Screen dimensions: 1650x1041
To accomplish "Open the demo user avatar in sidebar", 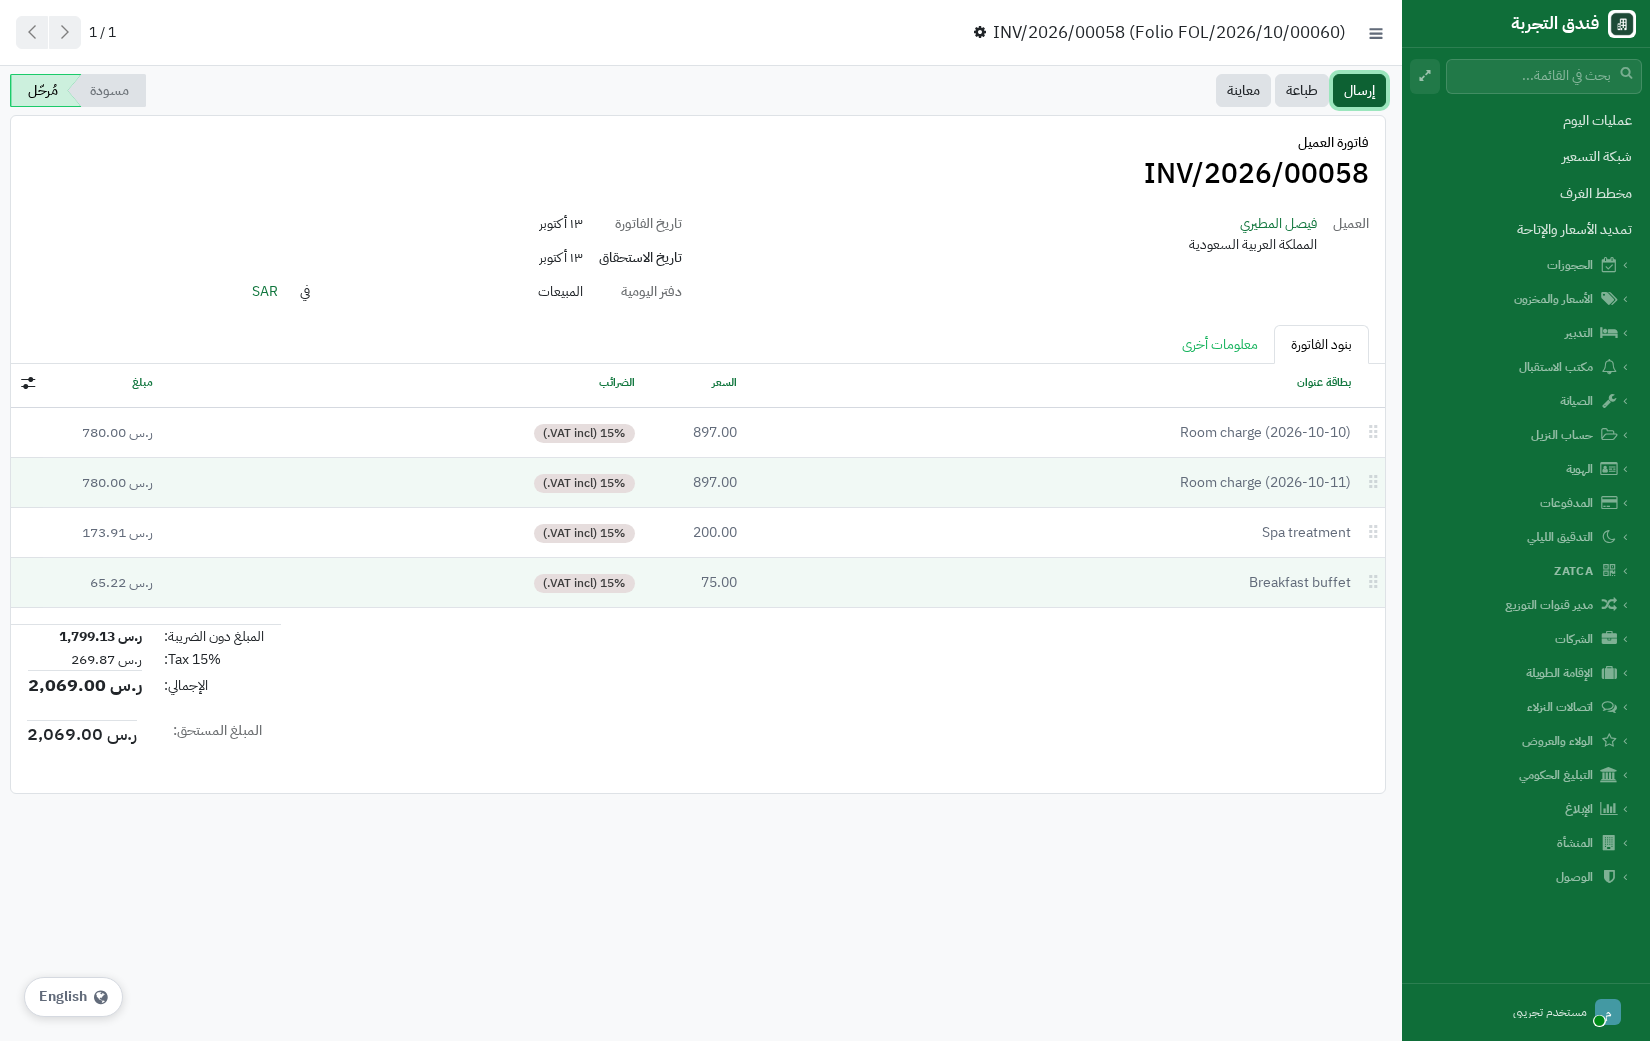I will (x=1607, y=1012).
